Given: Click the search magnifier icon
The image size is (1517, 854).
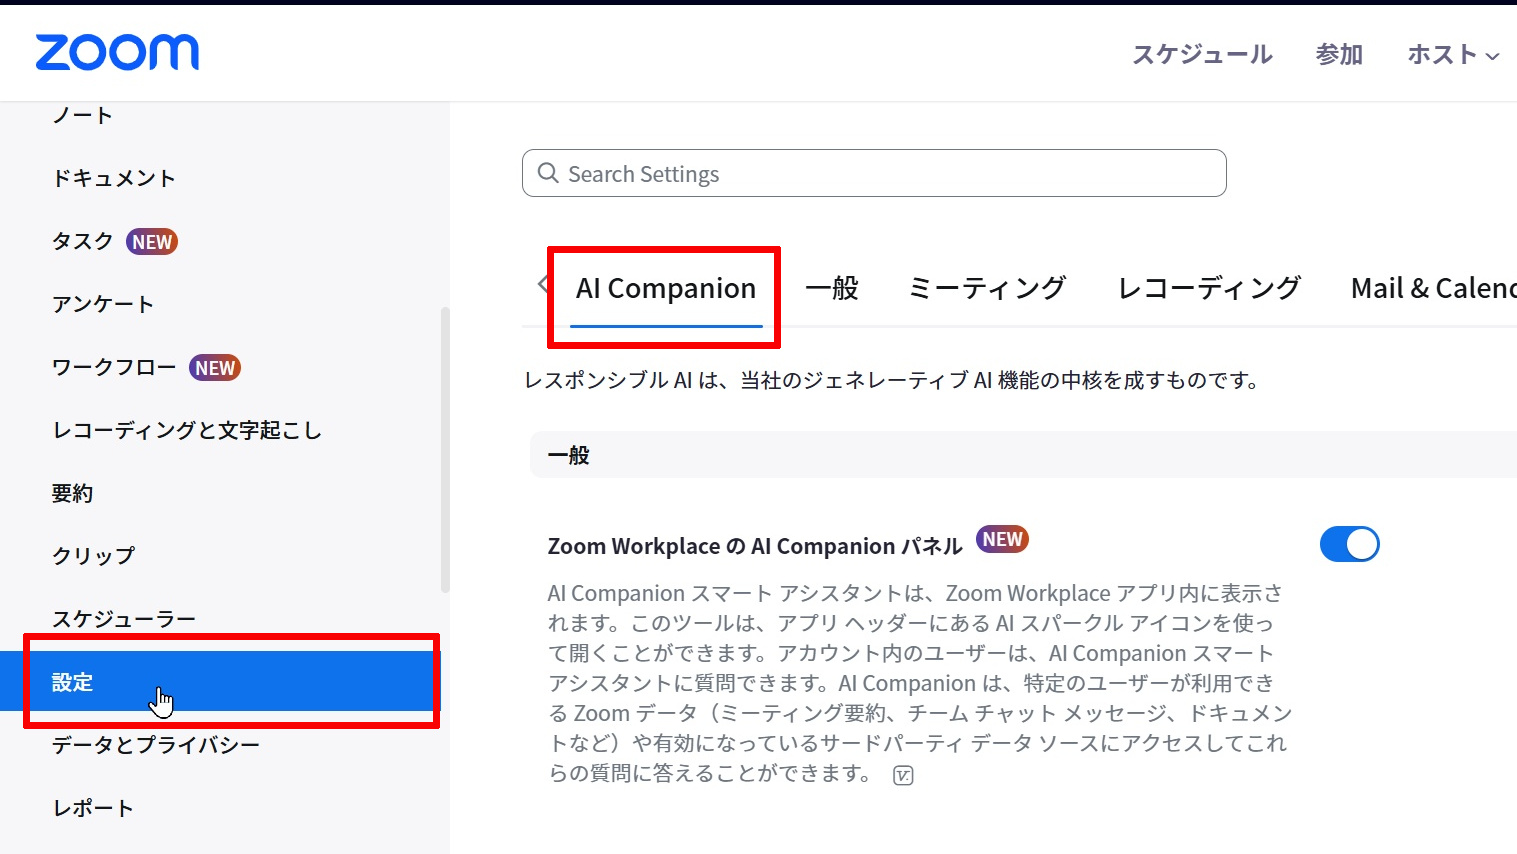Looking at the screenshot, I should point(548,173).
